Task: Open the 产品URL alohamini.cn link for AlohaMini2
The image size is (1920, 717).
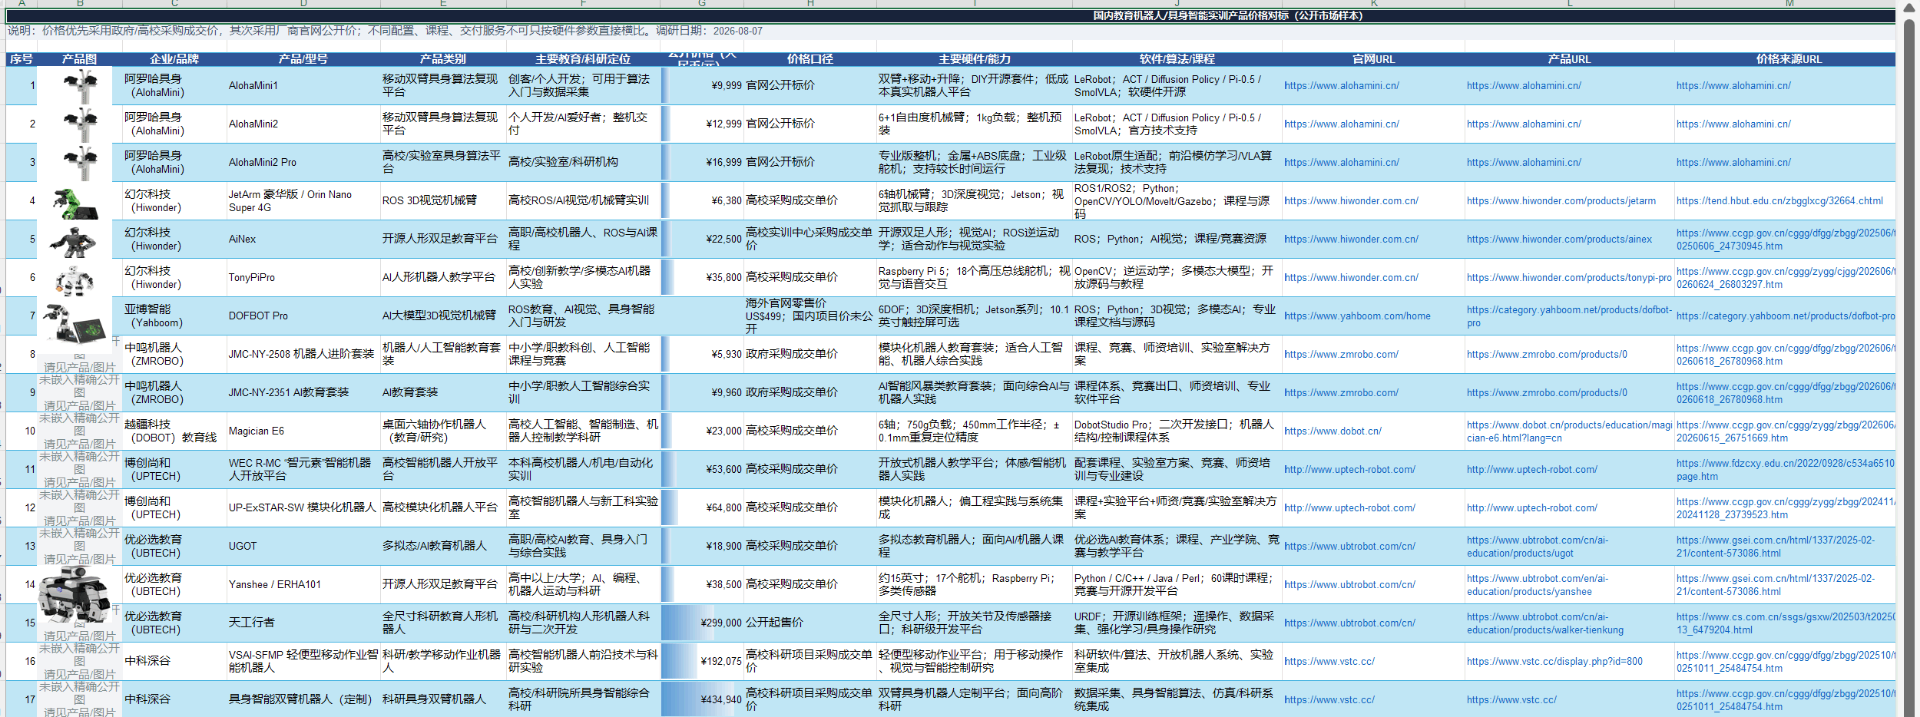Action: 1524,124
